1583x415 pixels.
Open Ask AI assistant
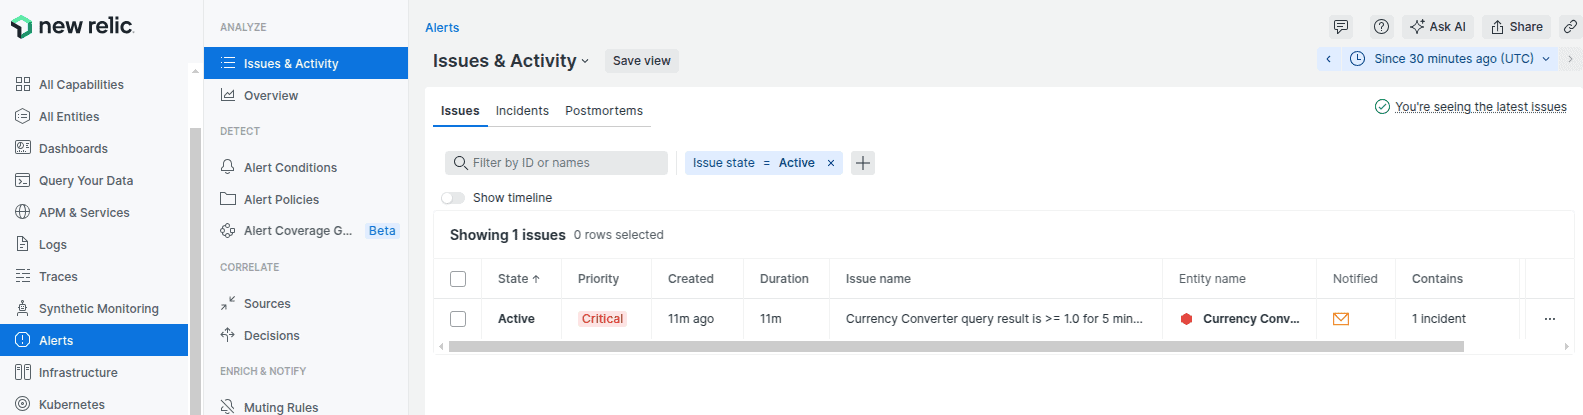[x=1437, y=27]
